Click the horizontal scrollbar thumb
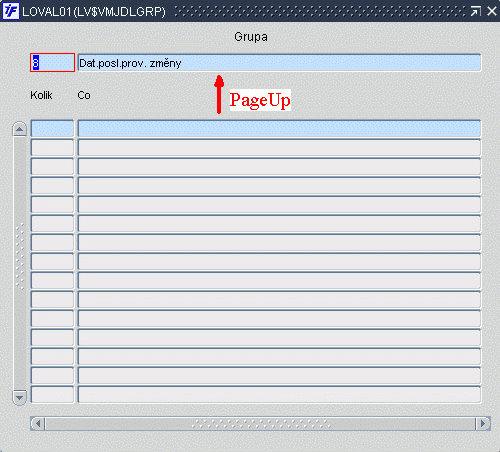The image size is (500, 452). click(x=261, y=424)
